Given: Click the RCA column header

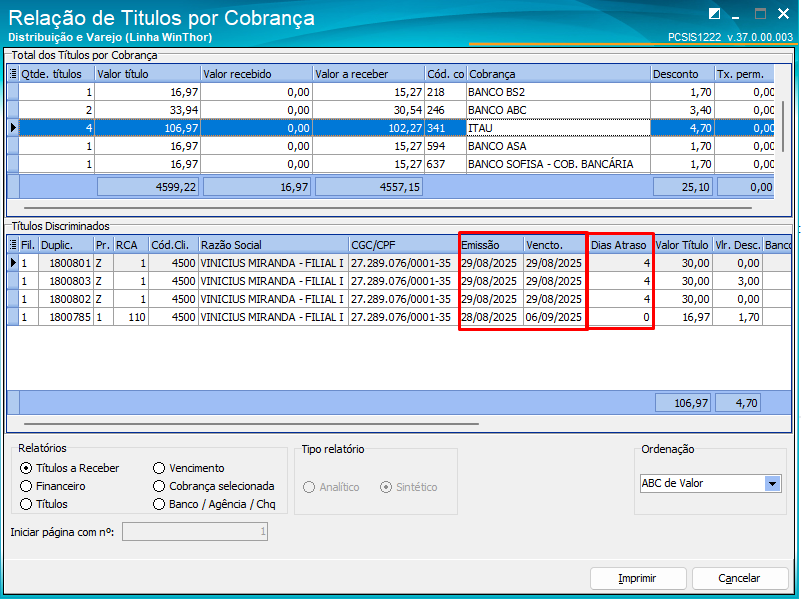Looking at the screenshot, I should click(x=131, y=245).
